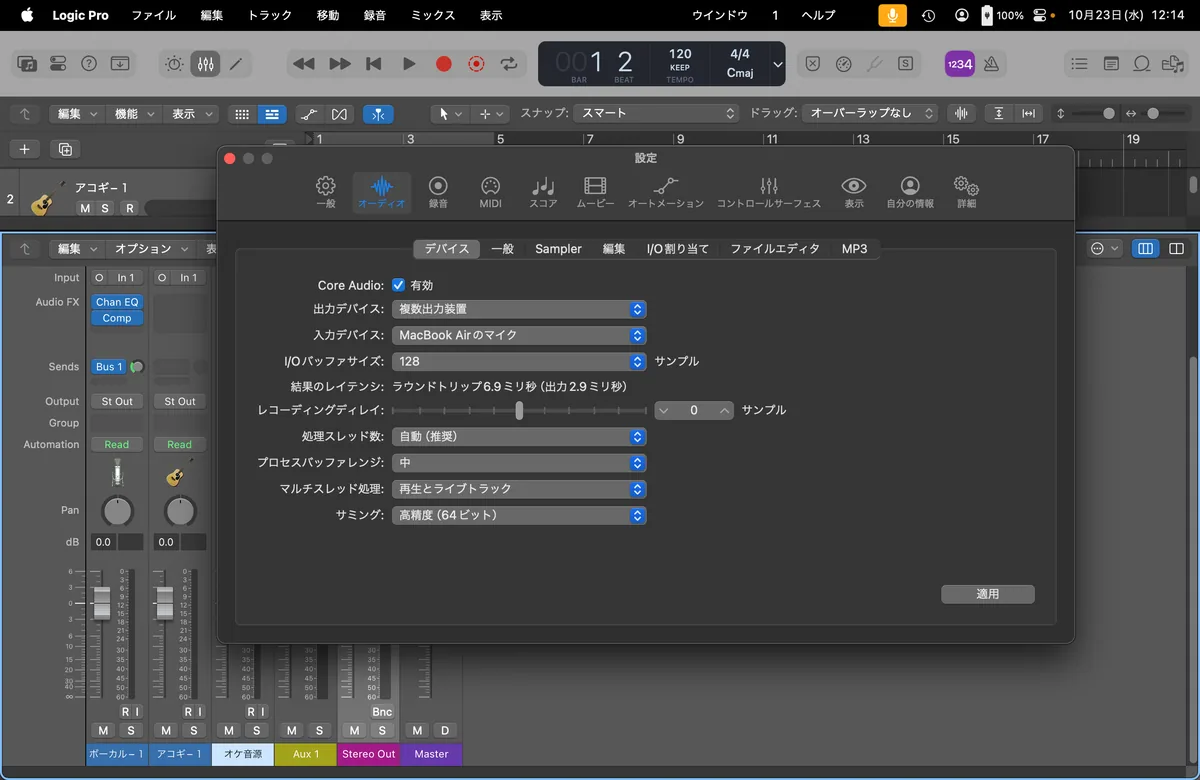Toggle the Cycle loop button
Viewport: 1200px width, 780px height.
(x=510, y=63)
